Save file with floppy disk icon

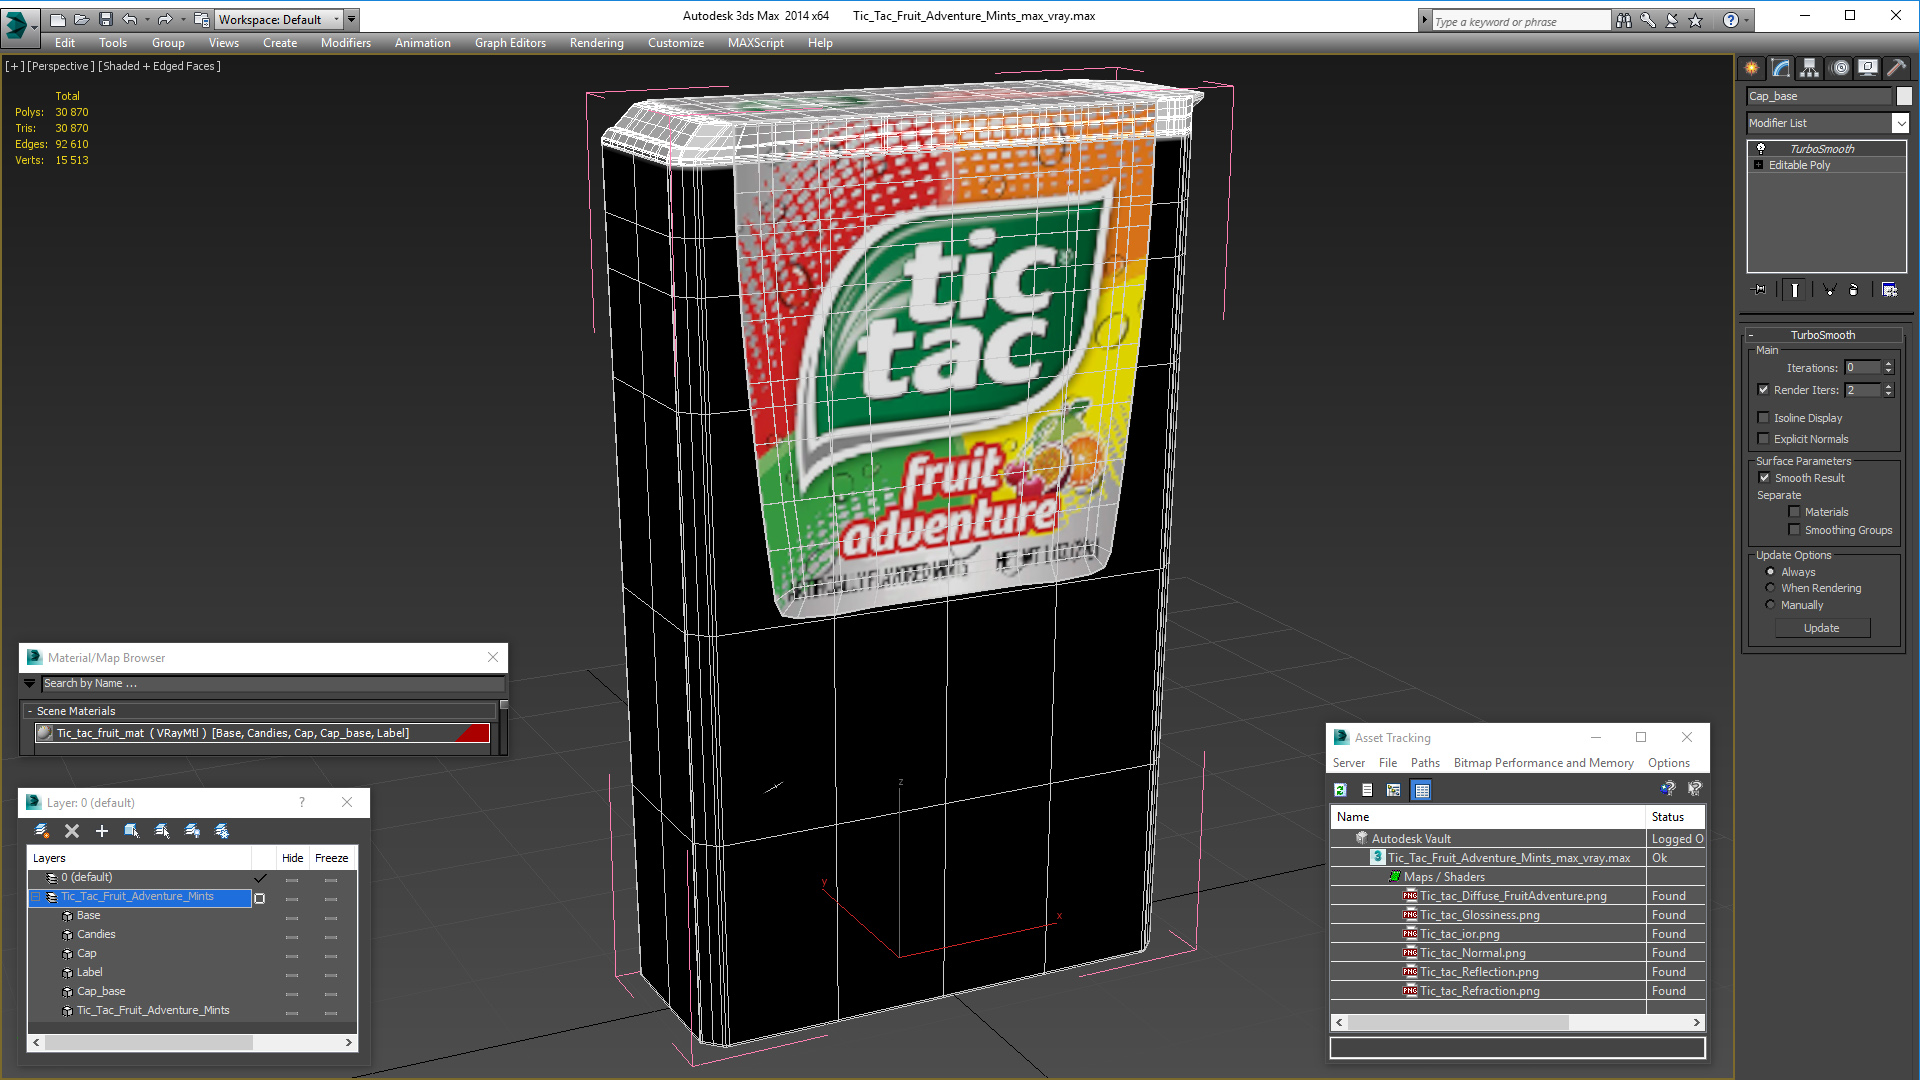pos(106,19)
